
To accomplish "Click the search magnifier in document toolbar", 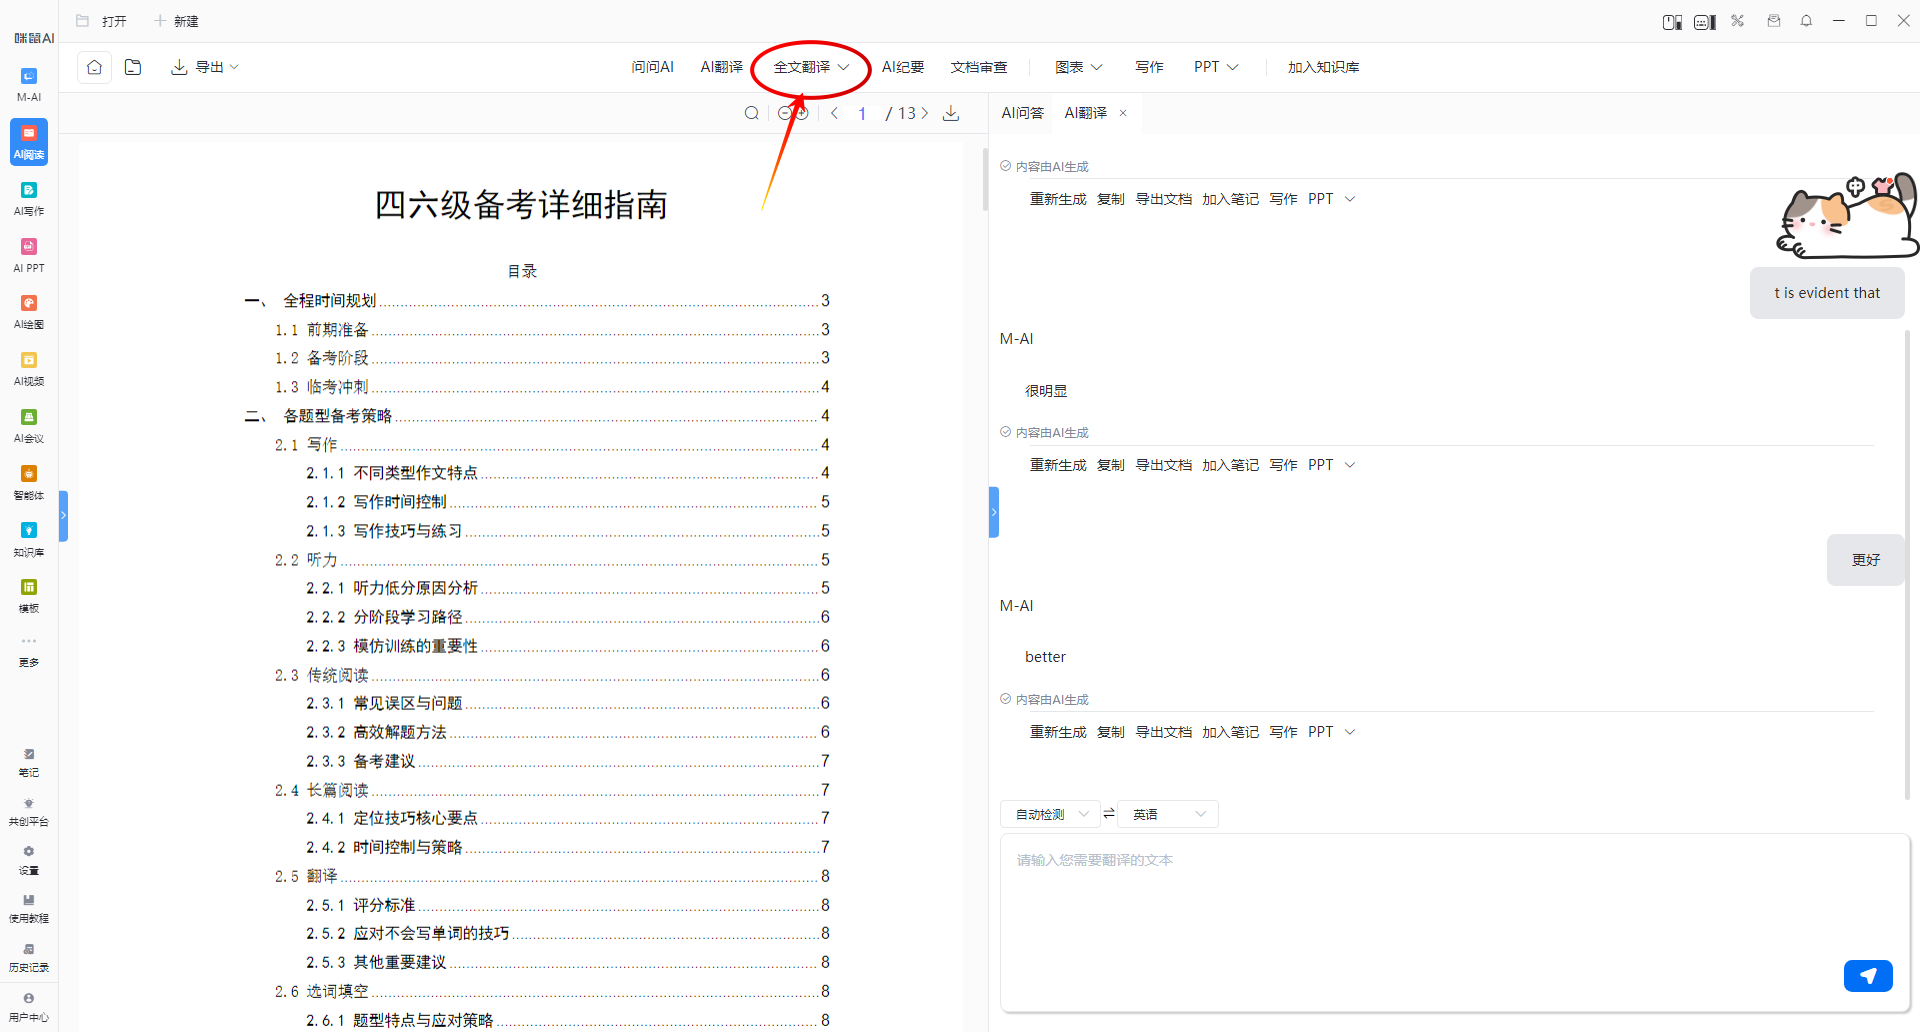I will coord(752,113).
